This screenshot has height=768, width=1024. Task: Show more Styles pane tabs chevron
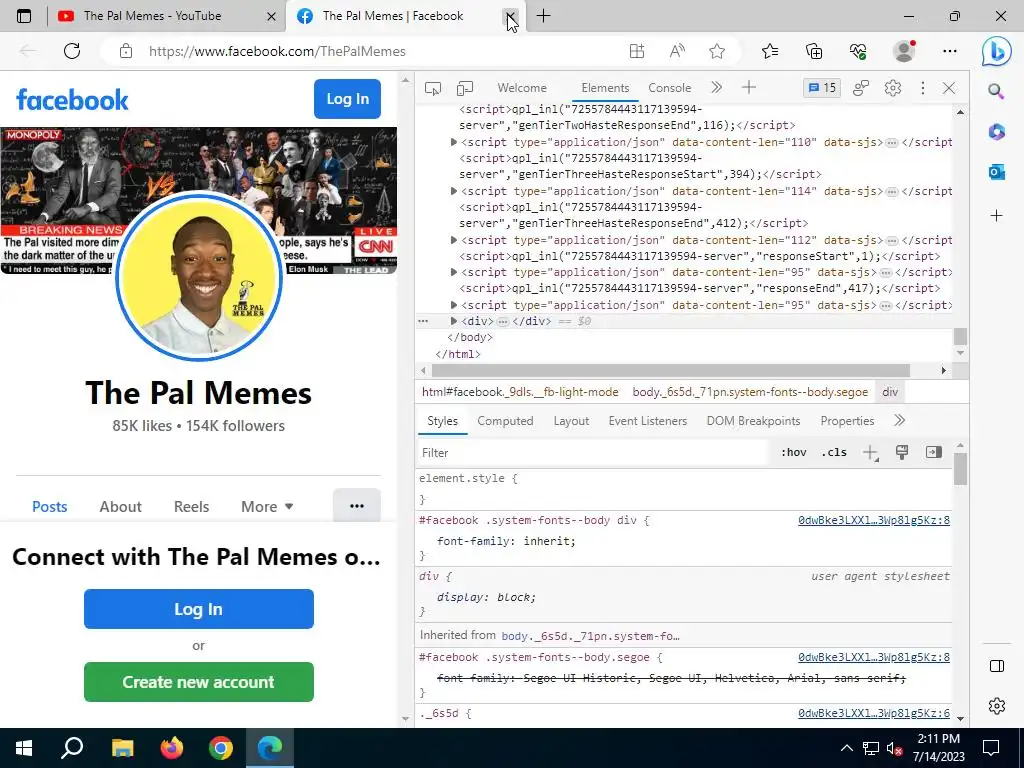point(899,421)
